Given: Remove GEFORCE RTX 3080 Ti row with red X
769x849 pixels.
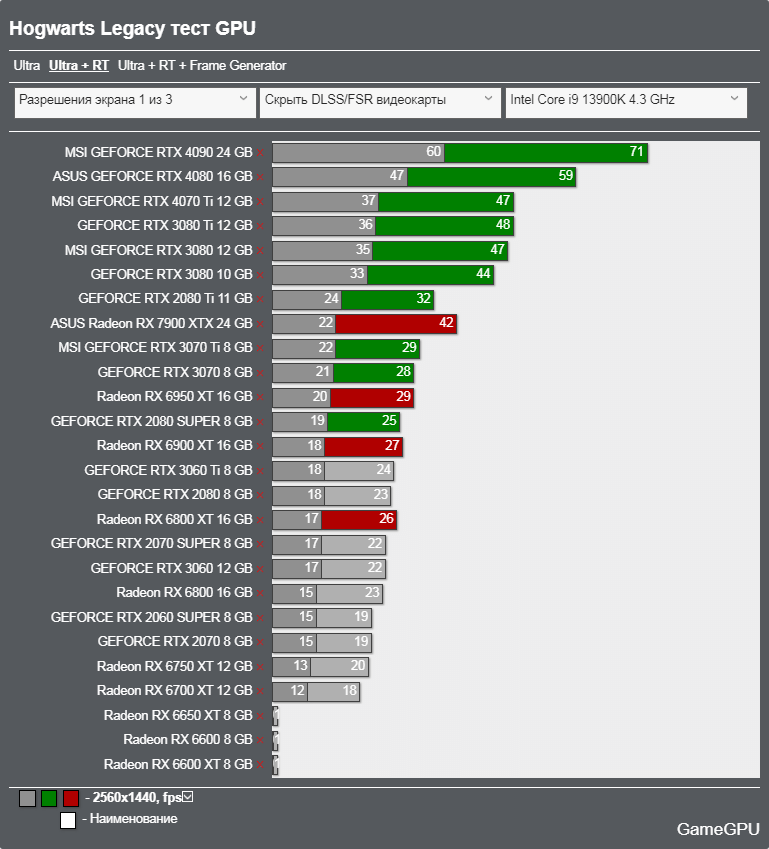Looking at the screenshot, I should coord(260,226).
